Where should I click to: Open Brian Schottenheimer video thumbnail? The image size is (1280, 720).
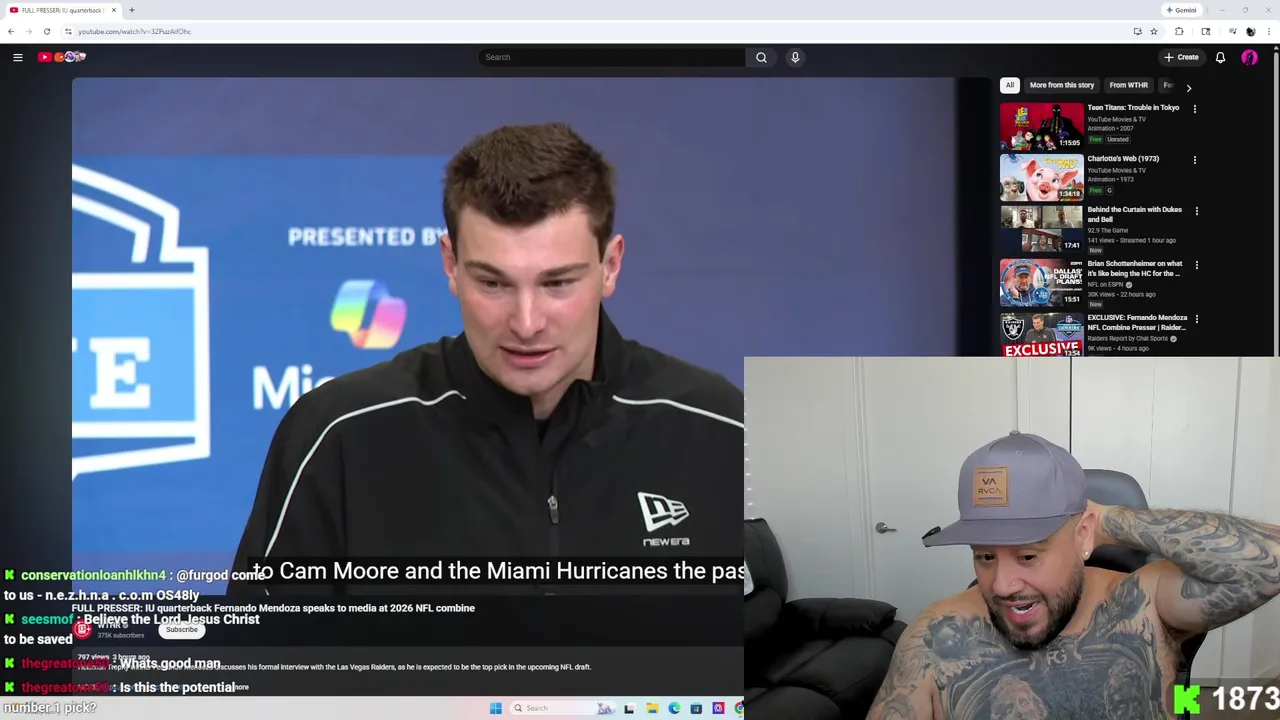(1041, 282)
